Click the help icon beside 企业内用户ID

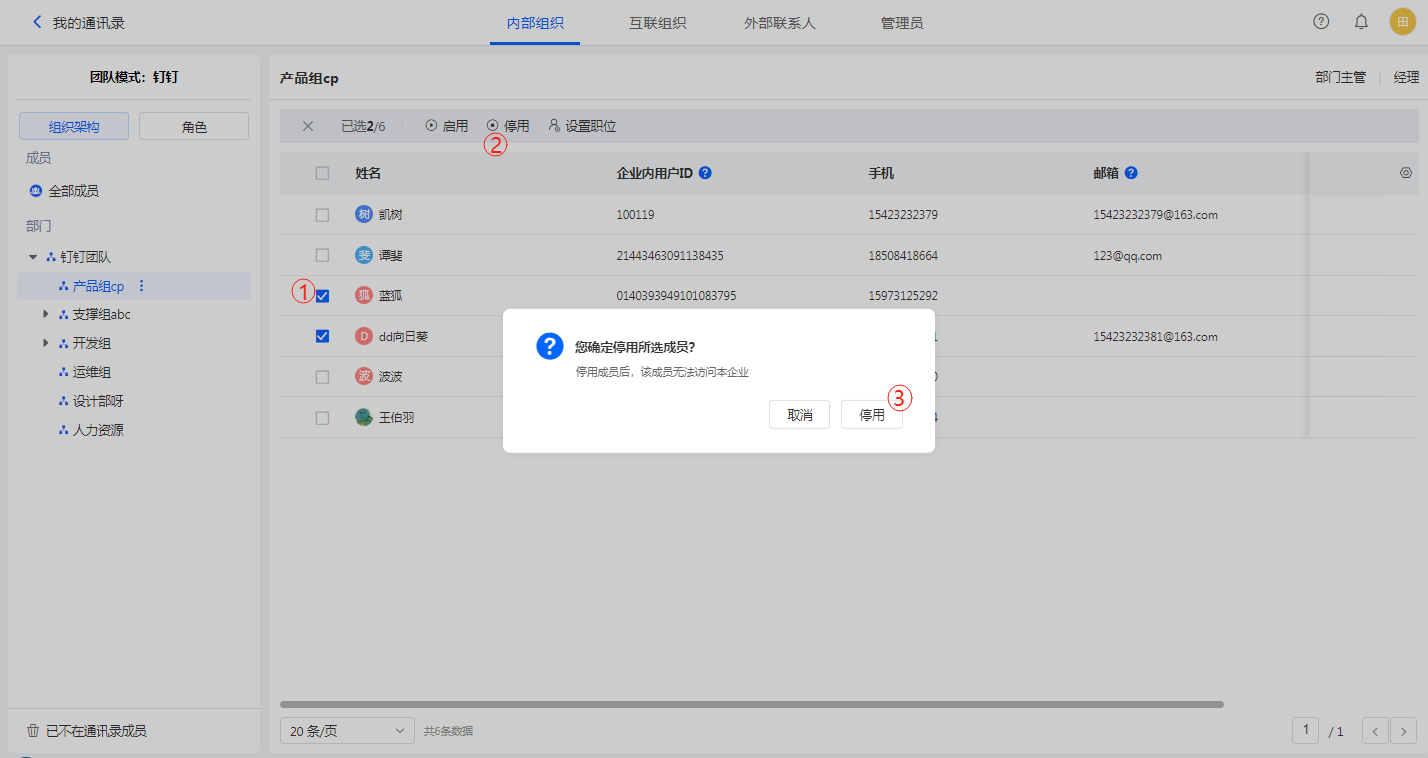[705, 173]
